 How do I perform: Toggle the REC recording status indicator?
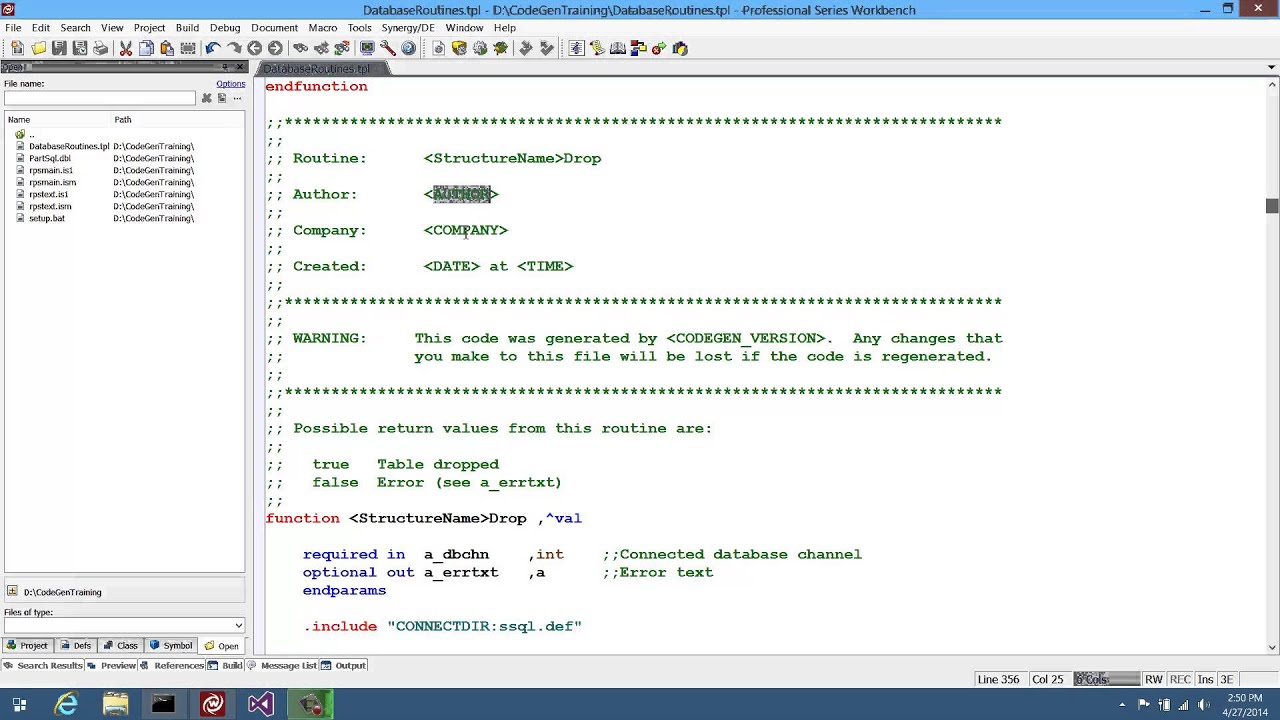tap(1180, 679)
